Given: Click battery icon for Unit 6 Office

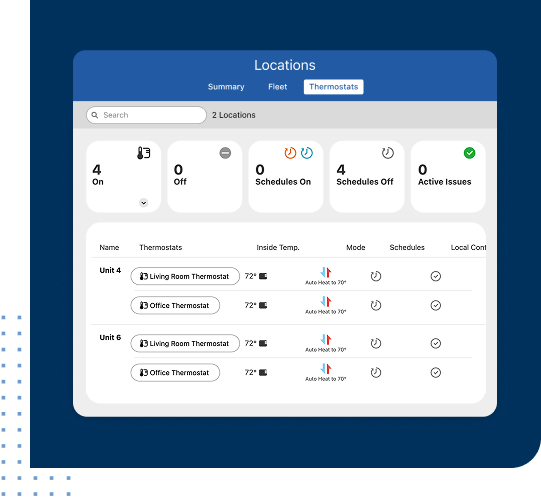Looking at the screenshot, I should click(x=263, y=373).
